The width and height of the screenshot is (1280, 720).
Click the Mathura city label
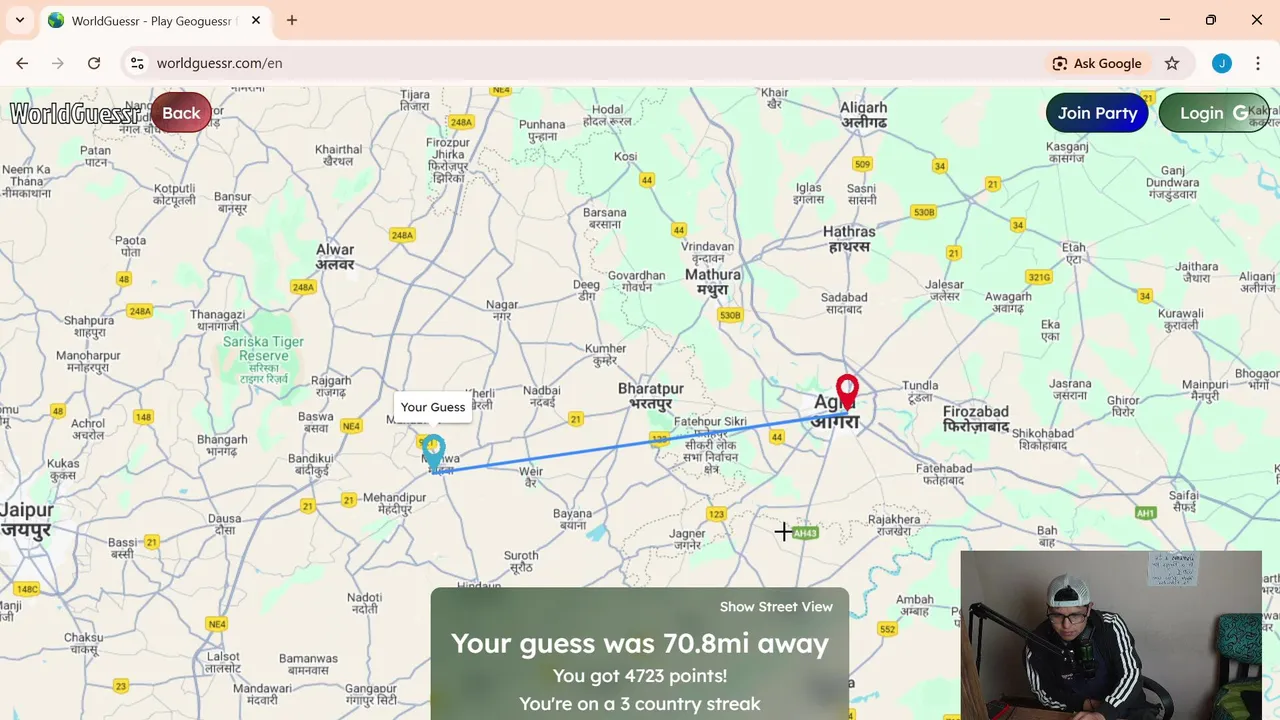coord(713,282)
